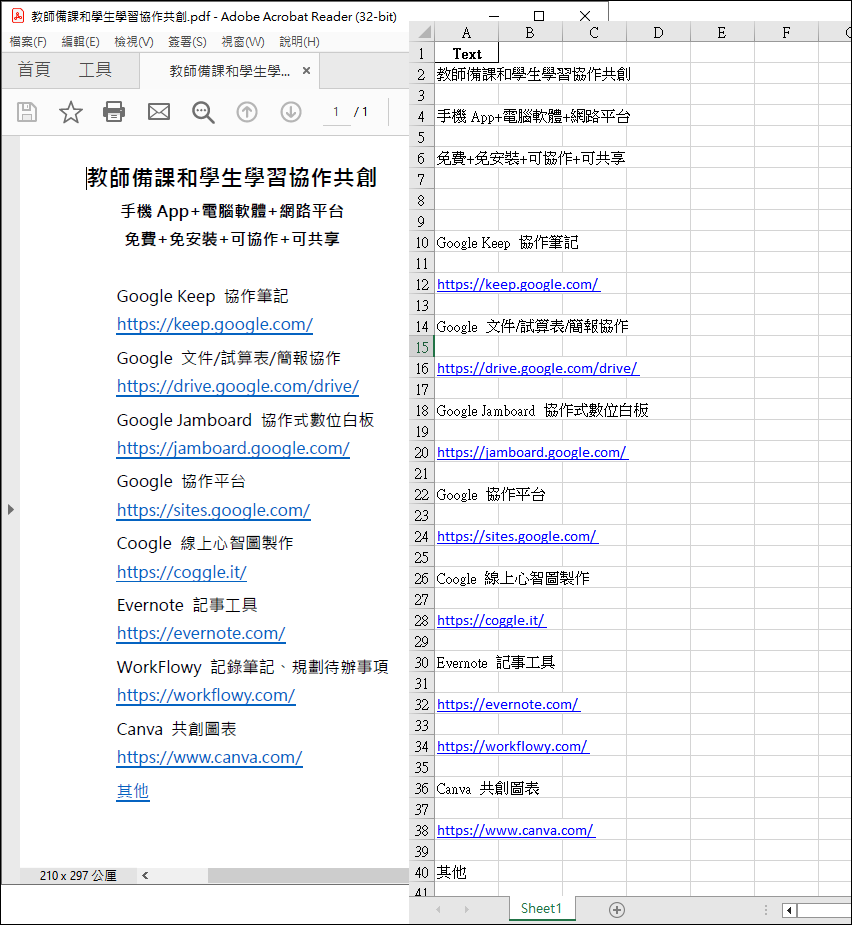The width and height of the screenshot is (852, 925).
Task: Open drive.google.com link in the PDF
Action: [238, 386]
